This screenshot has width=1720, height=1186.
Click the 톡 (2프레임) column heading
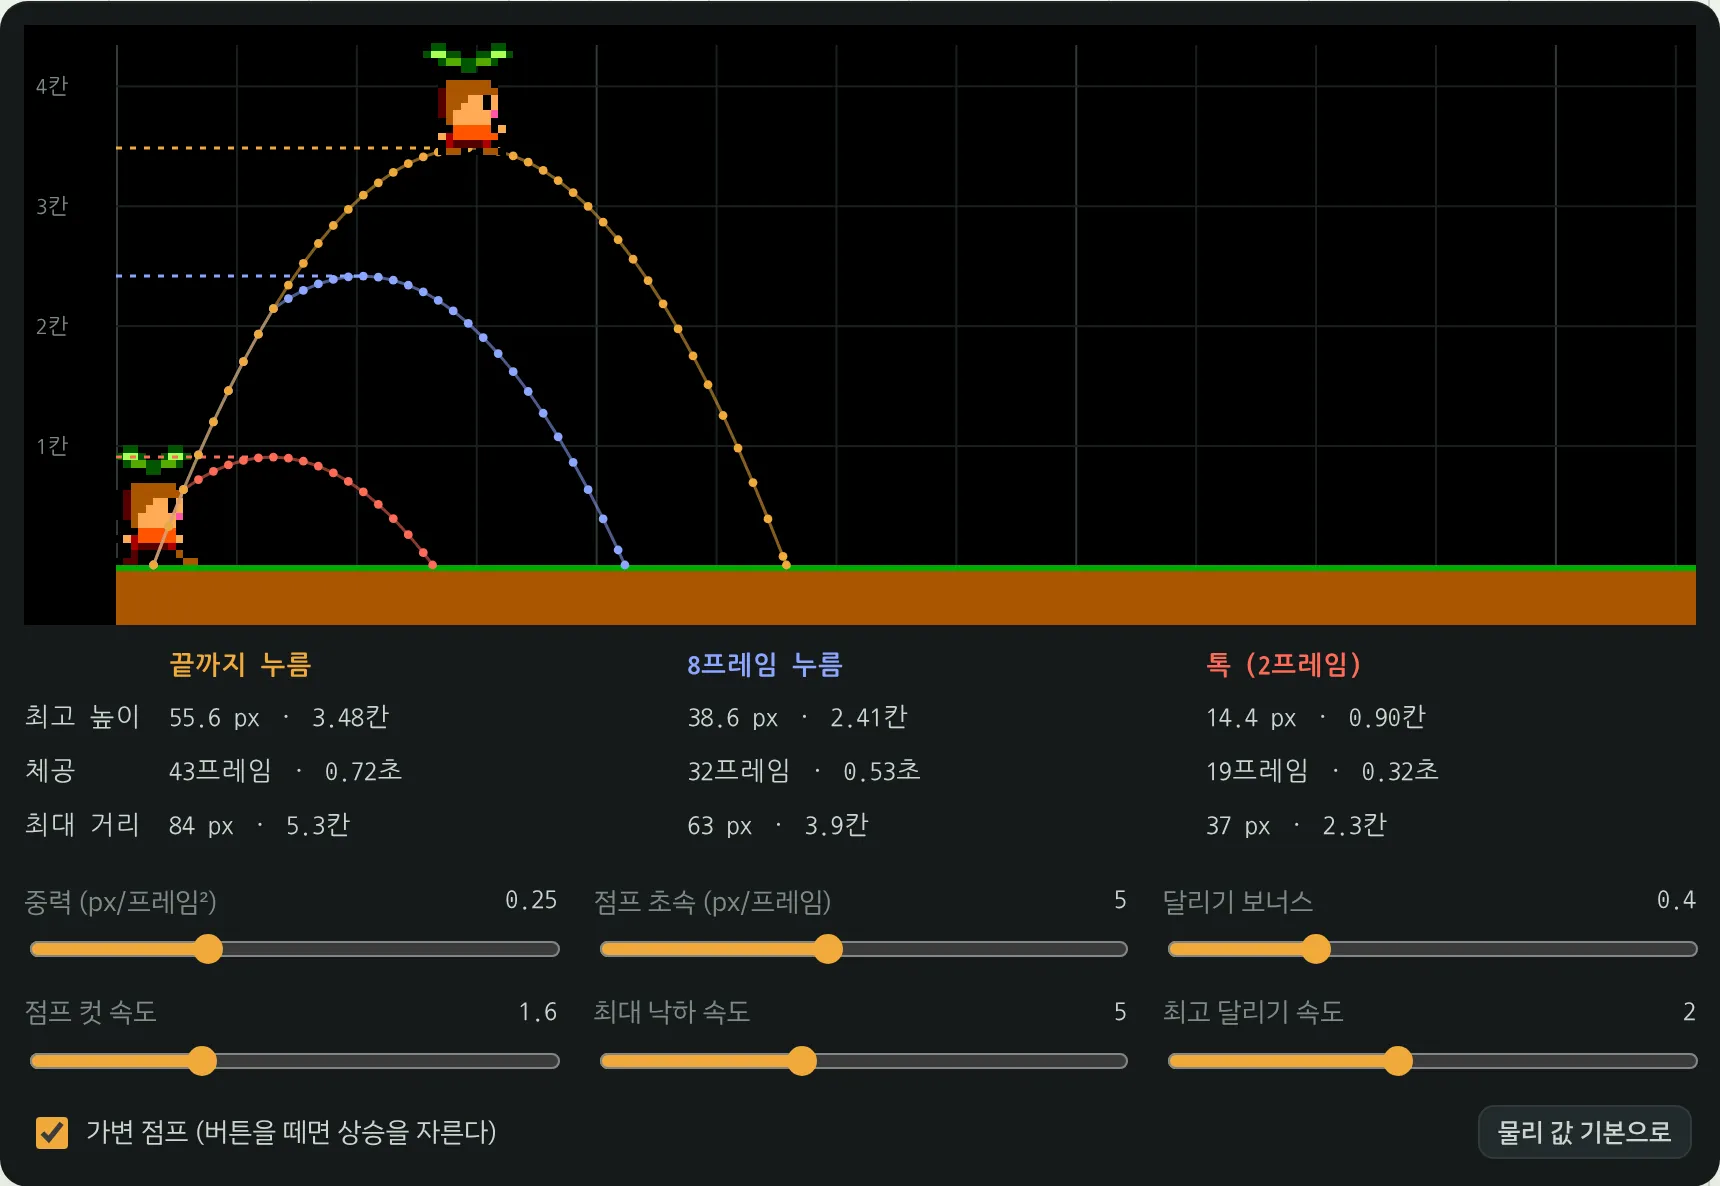[1284, 664]
